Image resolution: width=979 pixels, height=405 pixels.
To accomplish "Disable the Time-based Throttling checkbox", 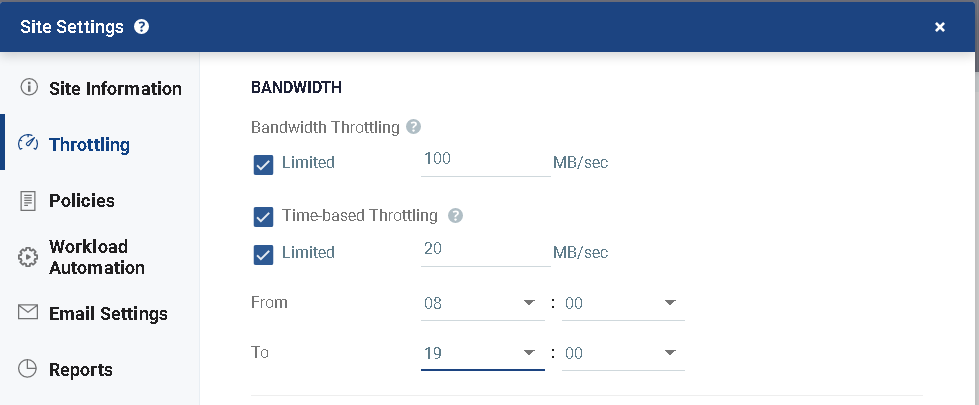I will click(x=263, y=217).
